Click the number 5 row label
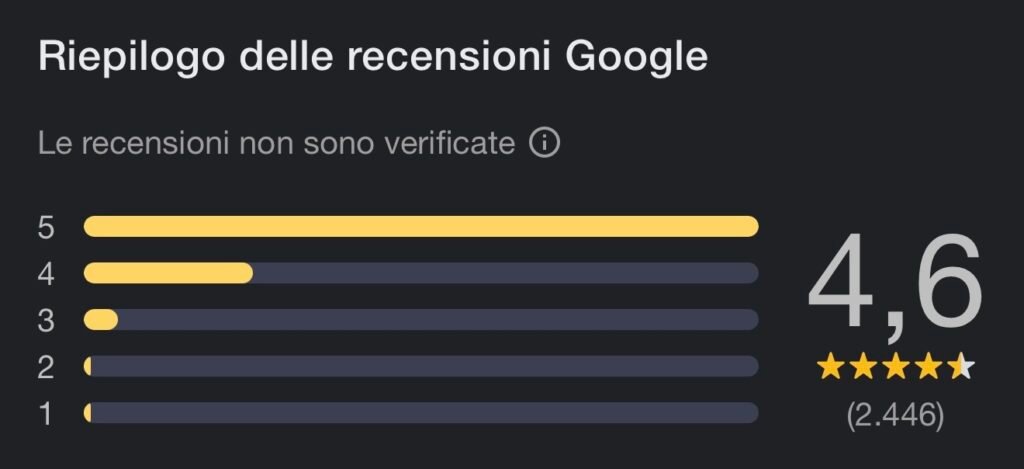Viewport: 1024px width, 469px height. click(46, 227)
